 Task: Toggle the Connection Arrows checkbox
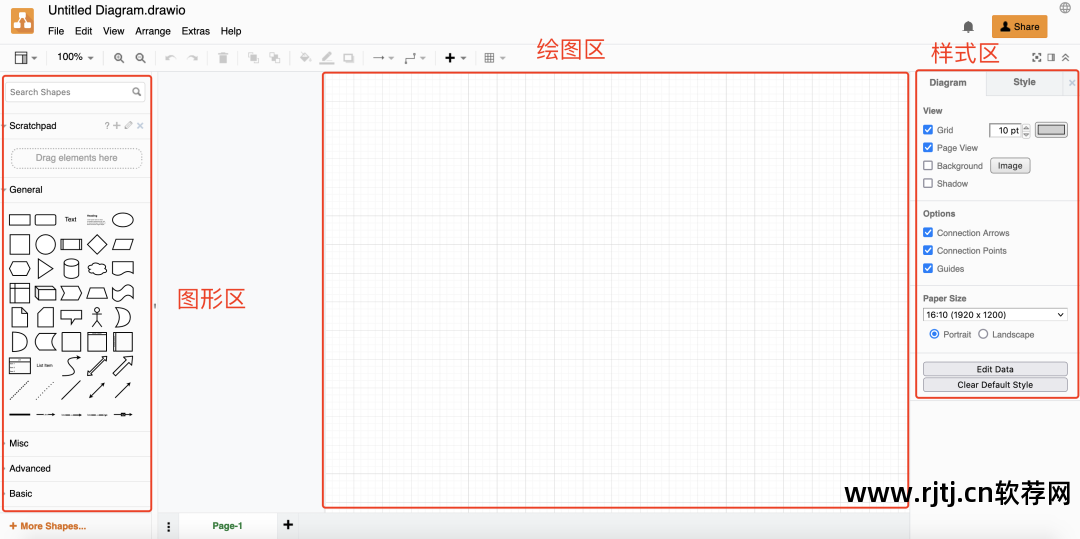928,233
